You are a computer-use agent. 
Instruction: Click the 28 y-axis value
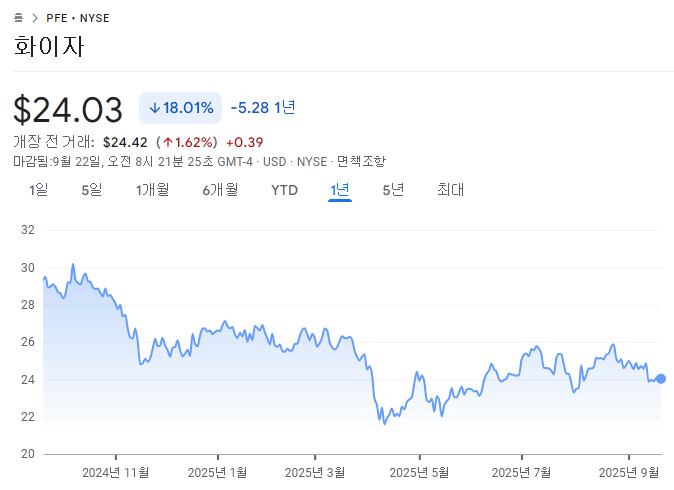28,305
